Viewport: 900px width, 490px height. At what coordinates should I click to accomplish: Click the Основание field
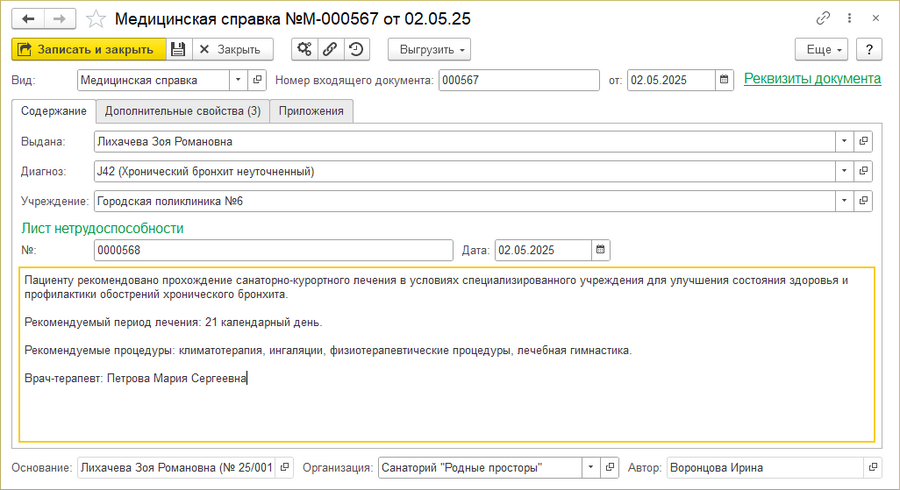point(177,468)
